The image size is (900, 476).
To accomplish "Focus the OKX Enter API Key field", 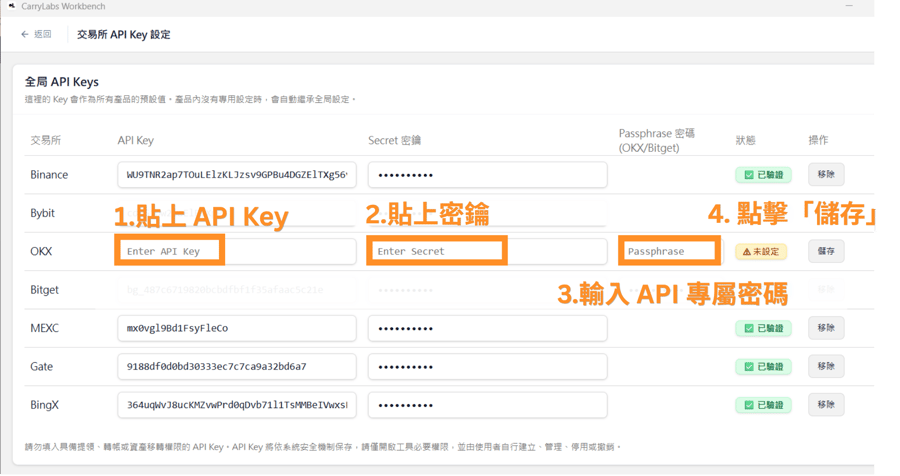I will (236, 251).
